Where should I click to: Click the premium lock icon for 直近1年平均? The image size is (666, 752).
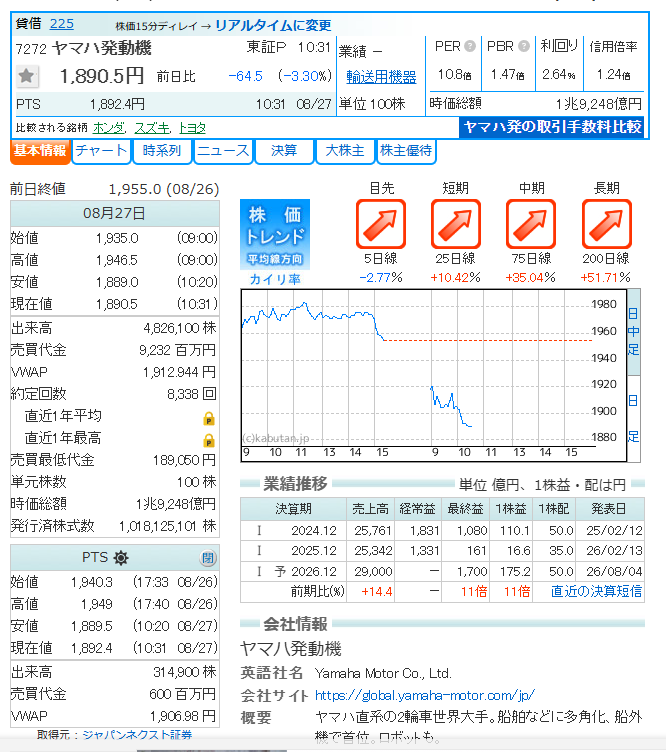click(209, 419)
